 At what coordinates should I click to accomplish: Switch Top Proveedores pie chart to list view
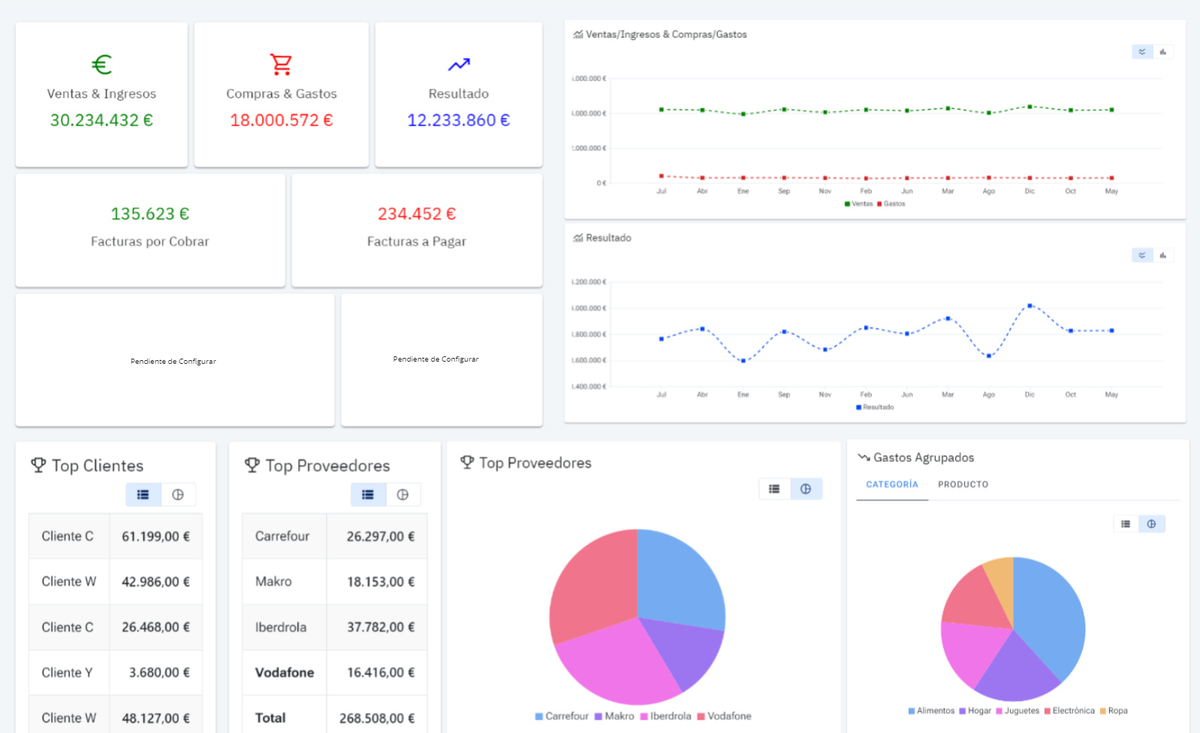pyautogui.click(x=774, y=489)
